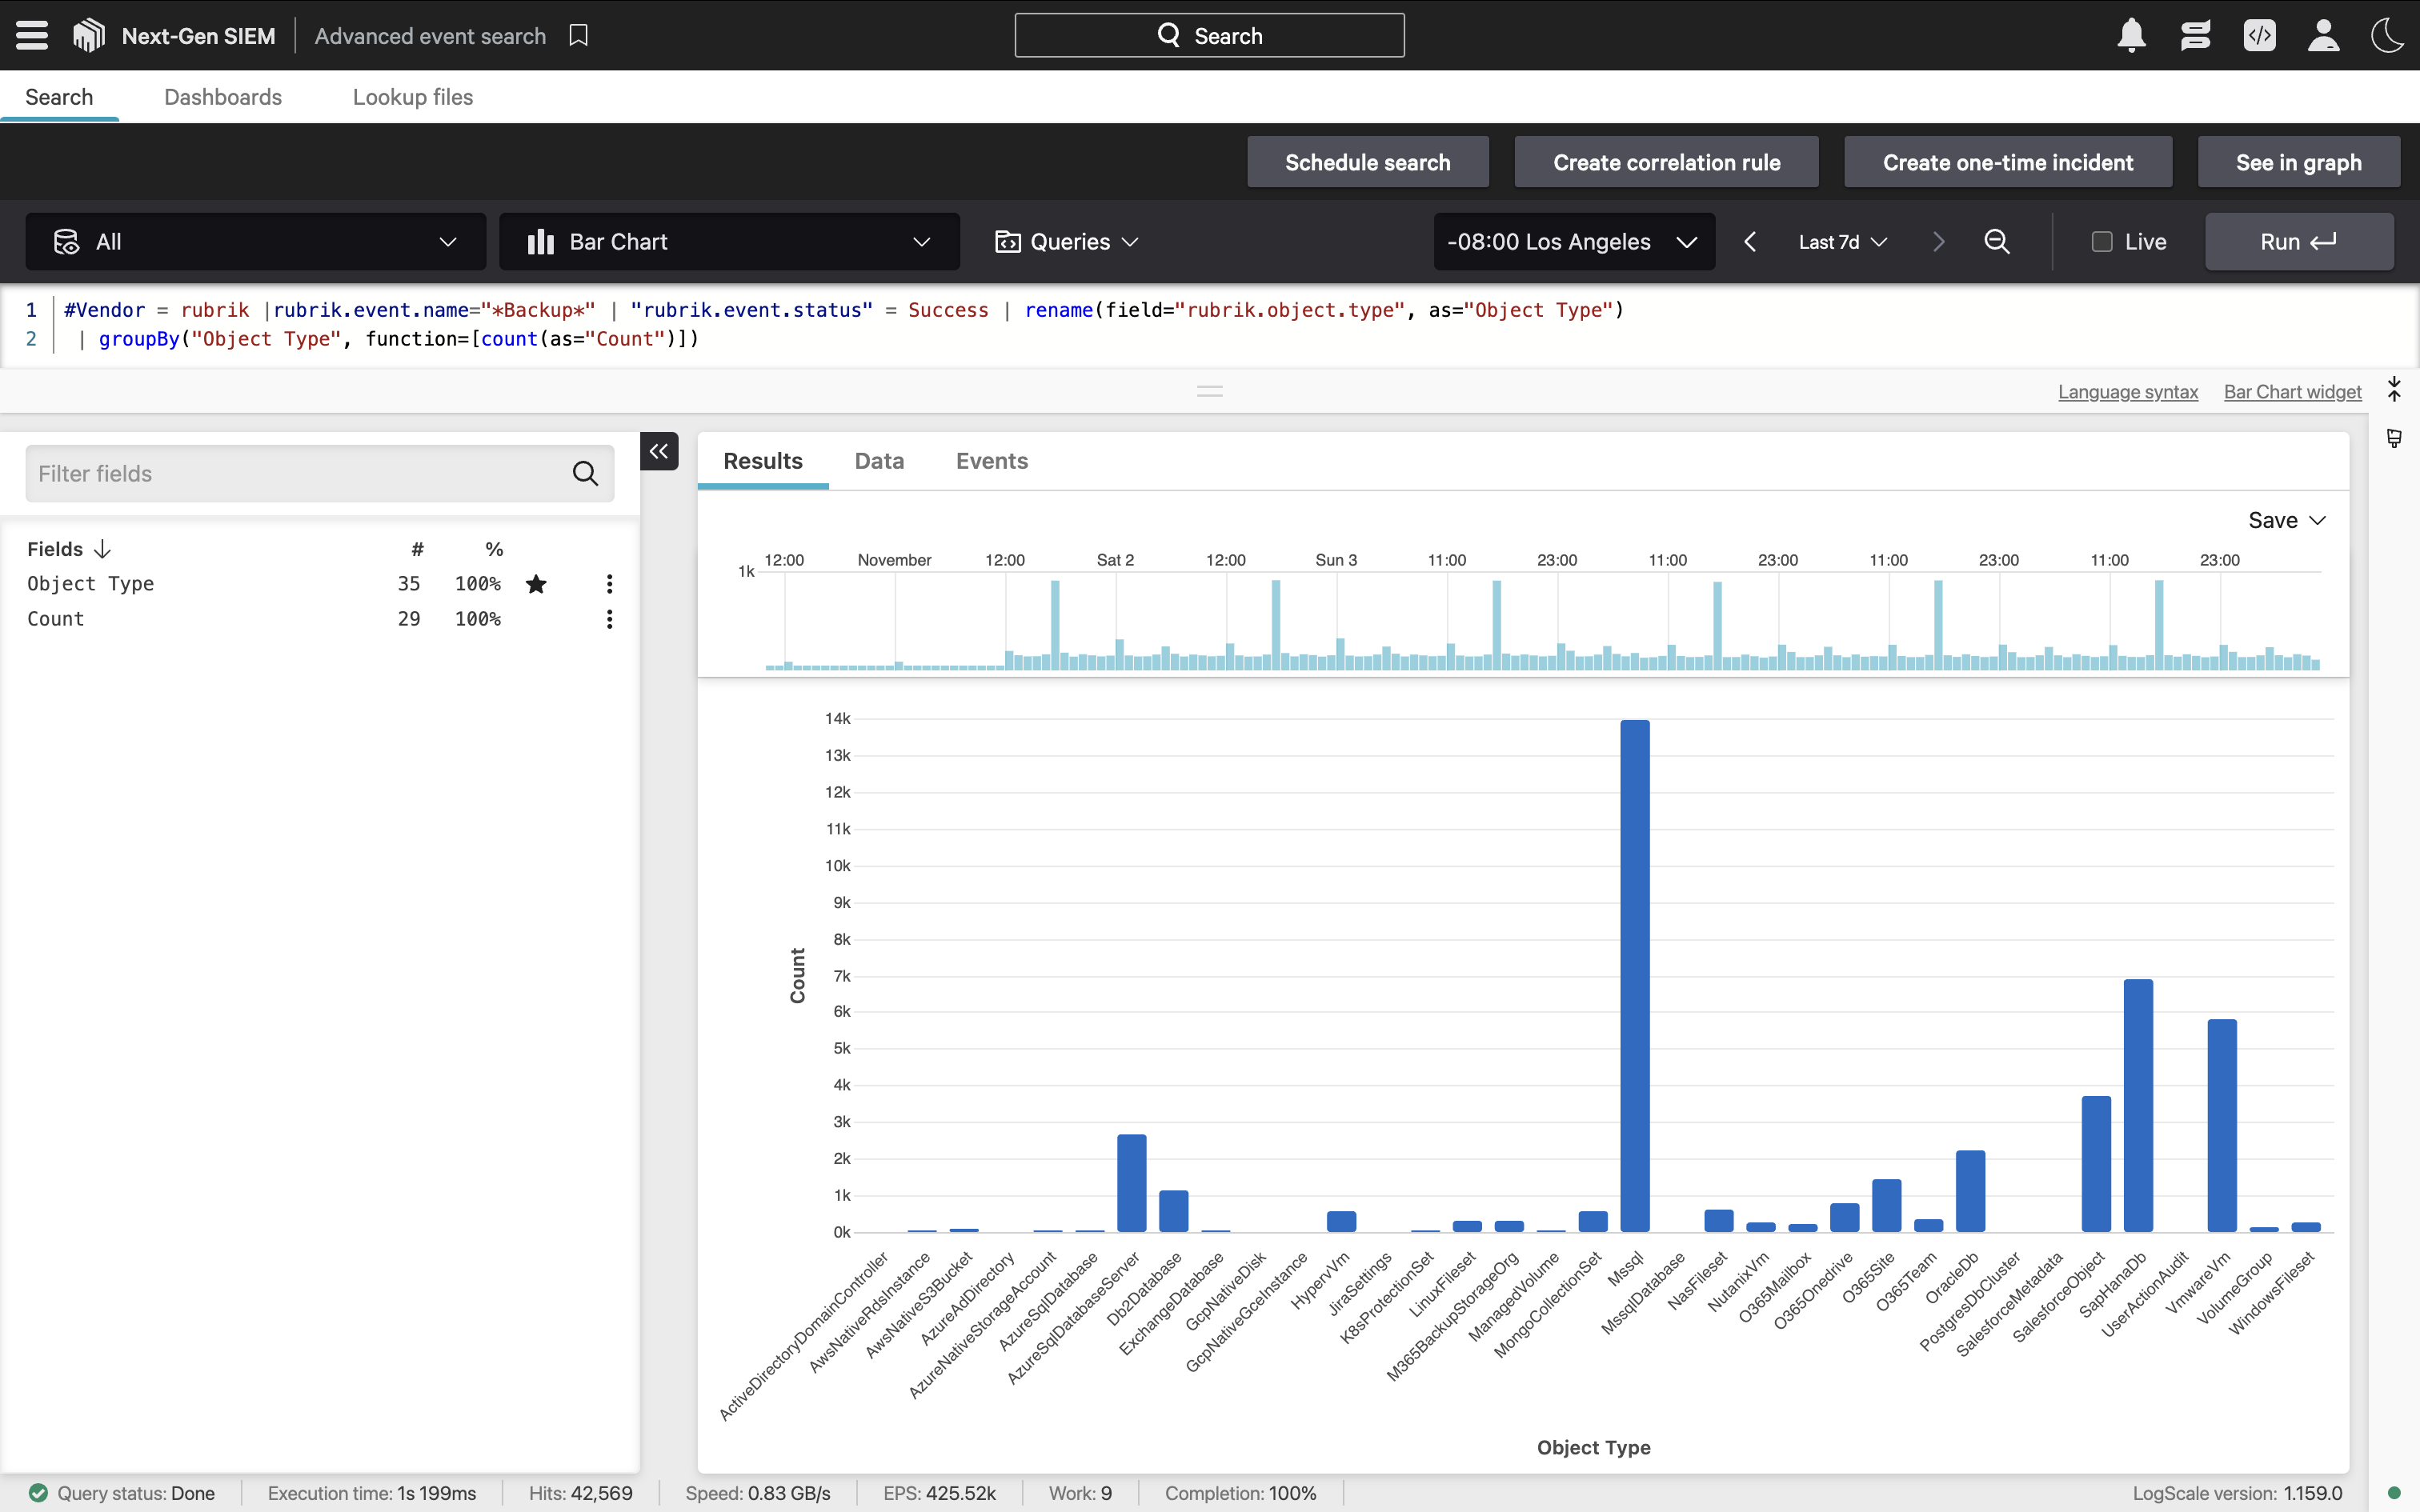
Task: Bookmark the Advanced event search page
Action: click(x=578, y=36)
